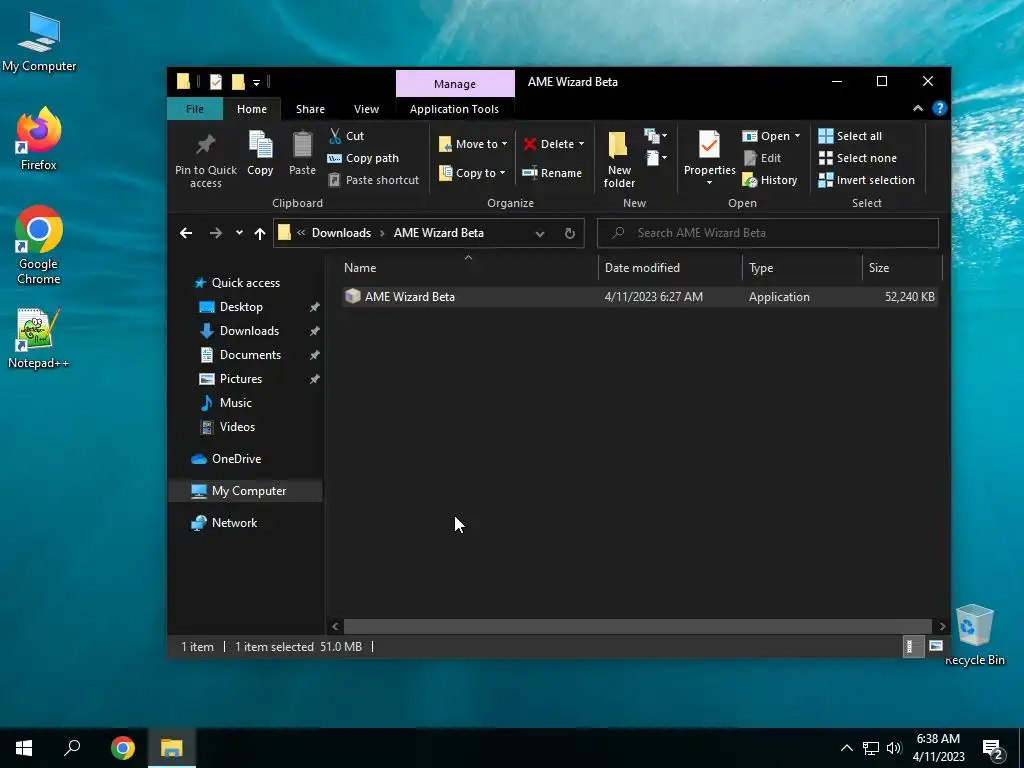Refresh the AME Wizard Beta folder

pos(569,233)
